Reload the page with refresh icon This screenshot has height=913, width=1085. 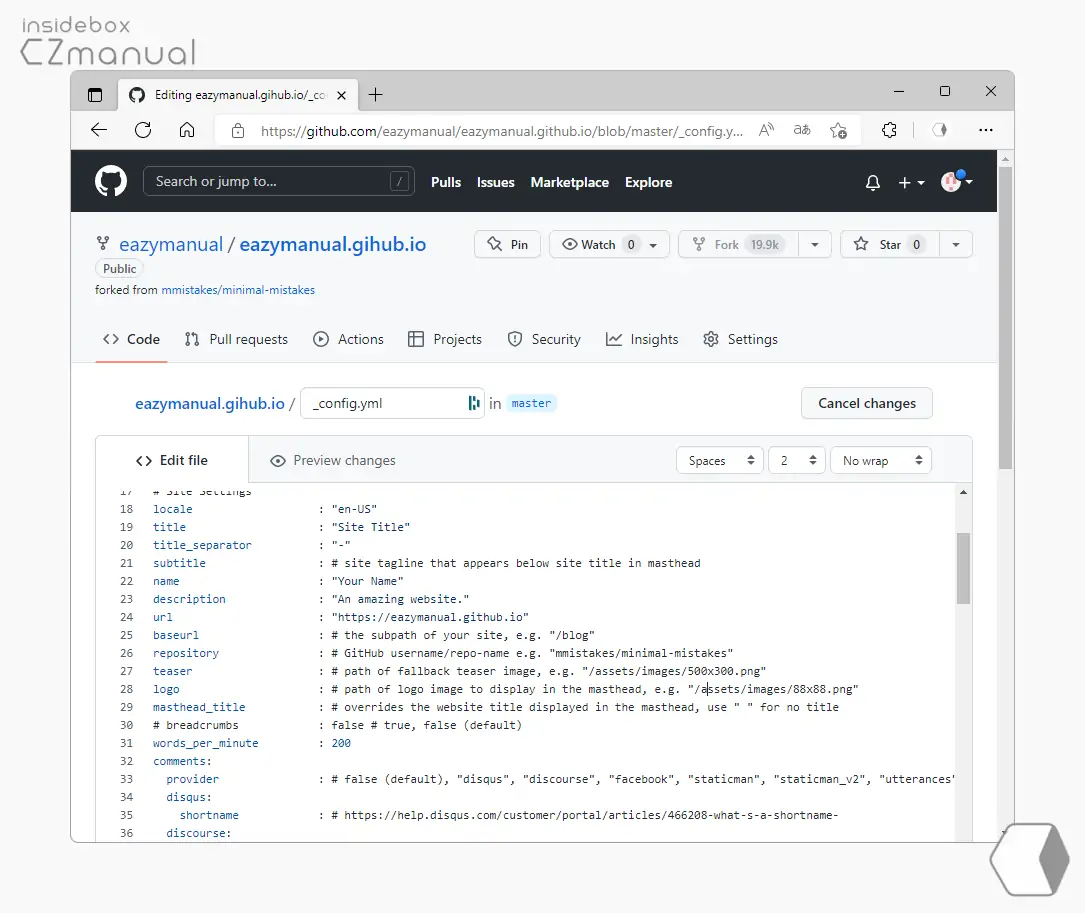coord(143,129)
